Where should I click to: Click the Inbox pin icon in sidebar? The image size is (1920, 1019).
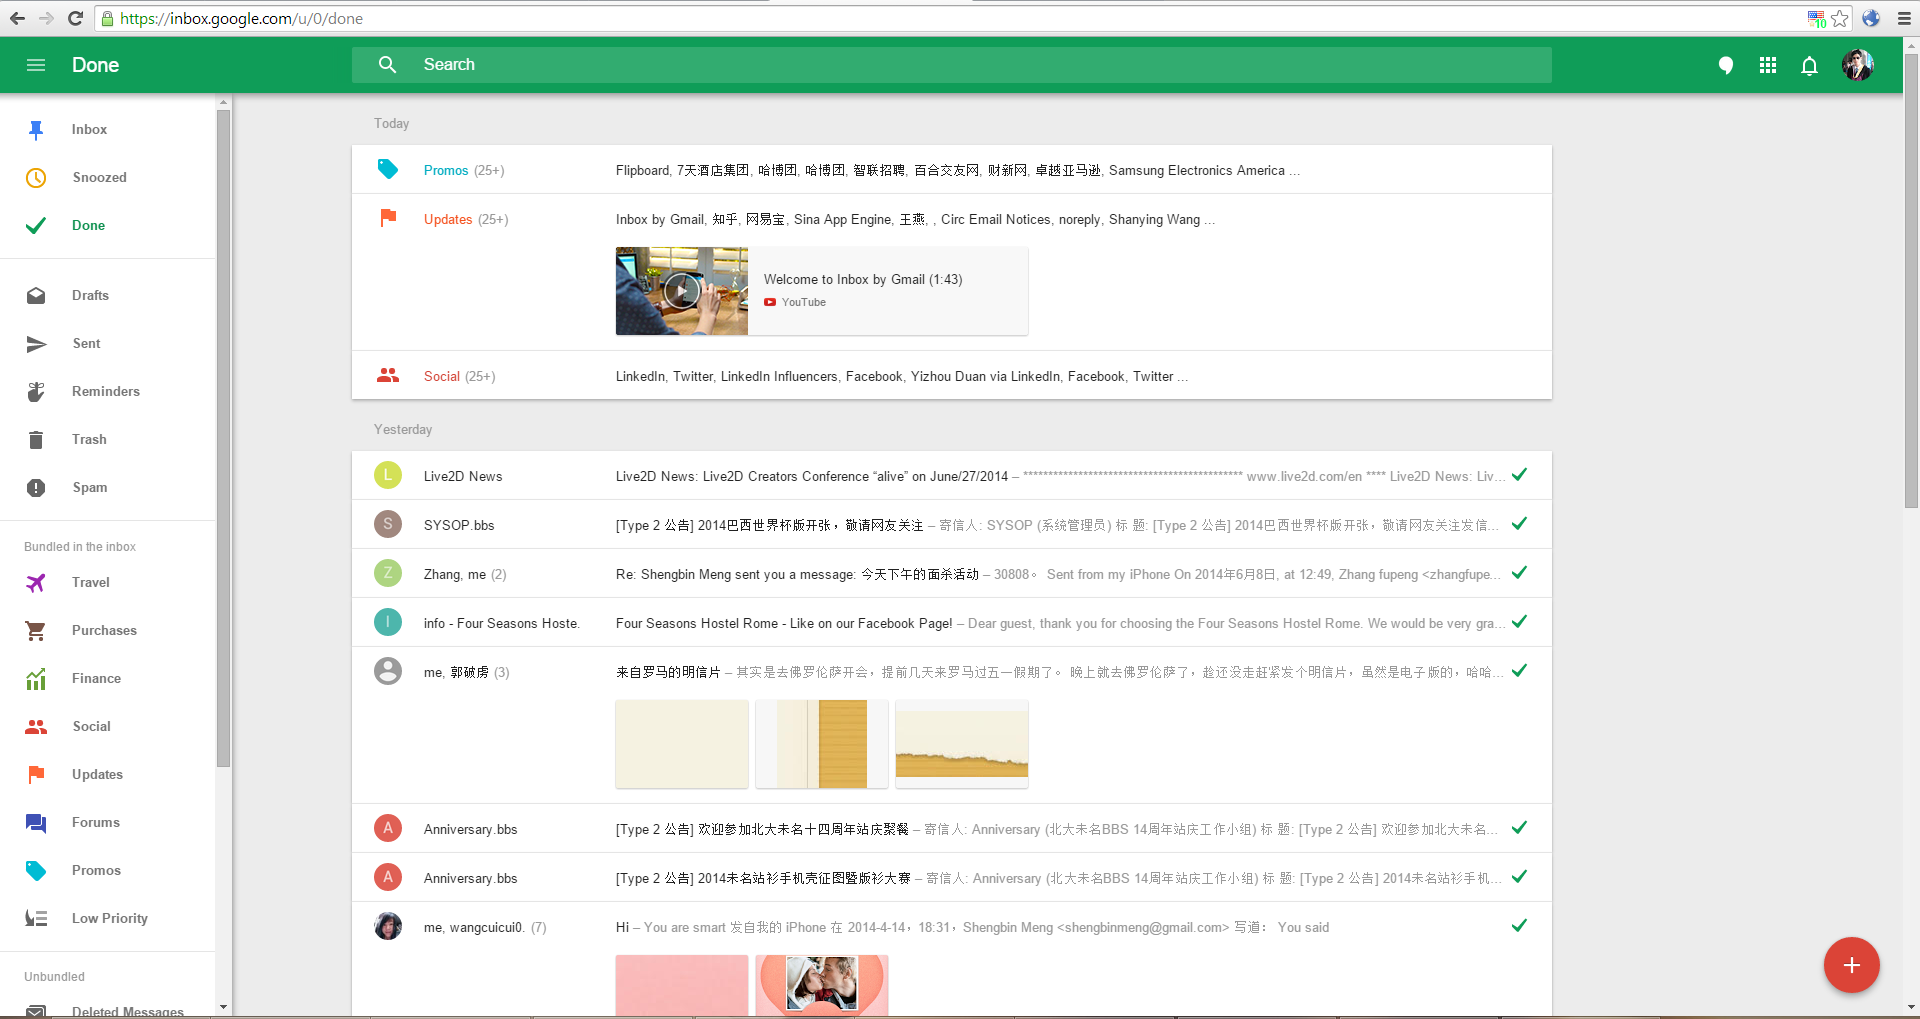tap(36, 130)
